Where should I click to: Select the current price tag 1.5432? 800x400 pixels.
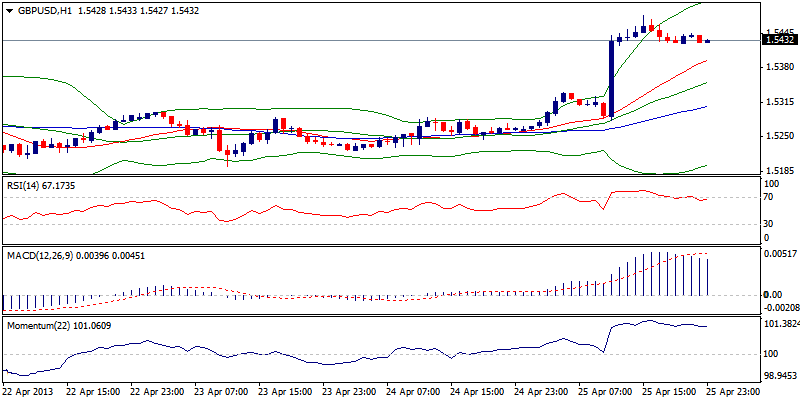click(778, 40)
